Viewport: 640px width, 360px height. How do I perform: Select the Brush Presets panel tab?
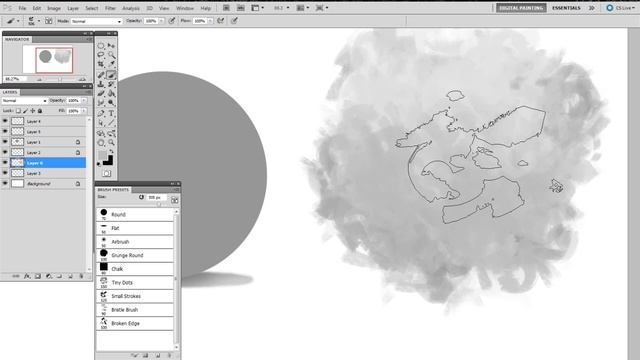(113, 190)
